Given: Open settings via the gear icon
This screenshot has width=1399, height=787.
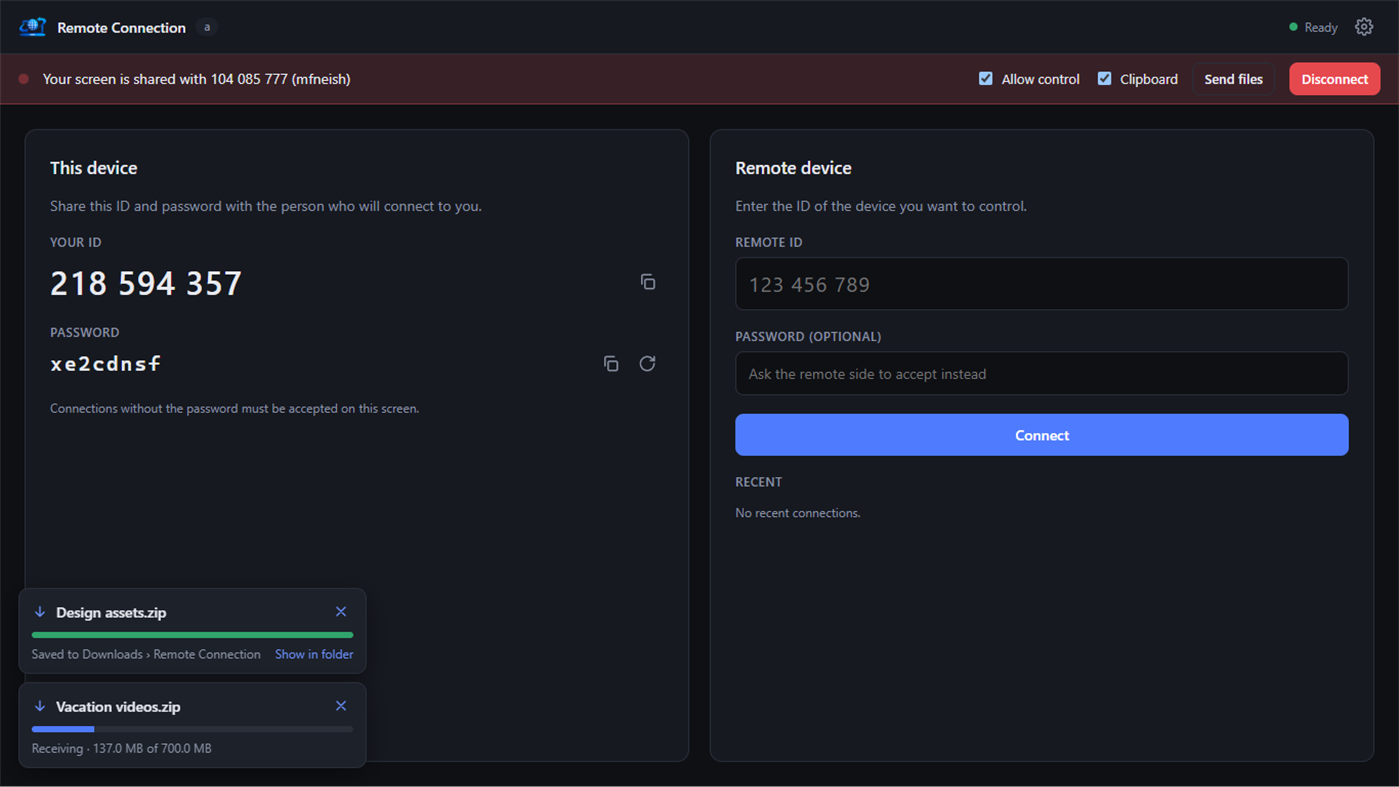Looking at the screenshot, I should coord(1364,27).
